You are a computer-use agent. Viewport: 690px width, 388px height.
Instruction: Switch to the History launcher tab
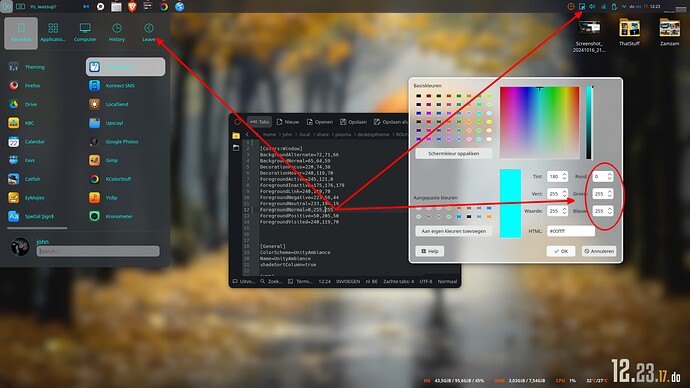pyautogui.click(x=117, y=33)
